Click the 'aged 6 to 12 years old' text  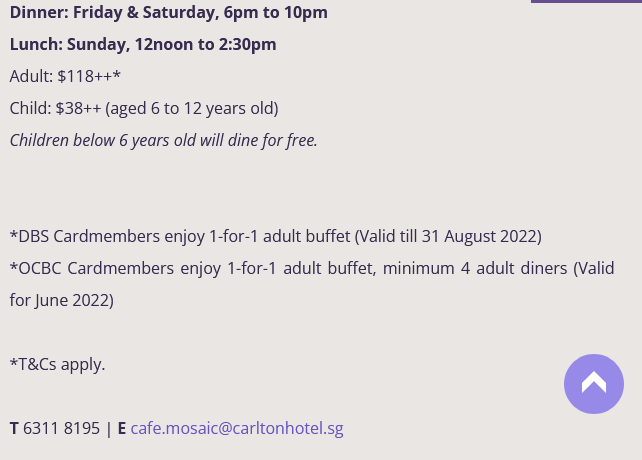click(x=192, y=108)
